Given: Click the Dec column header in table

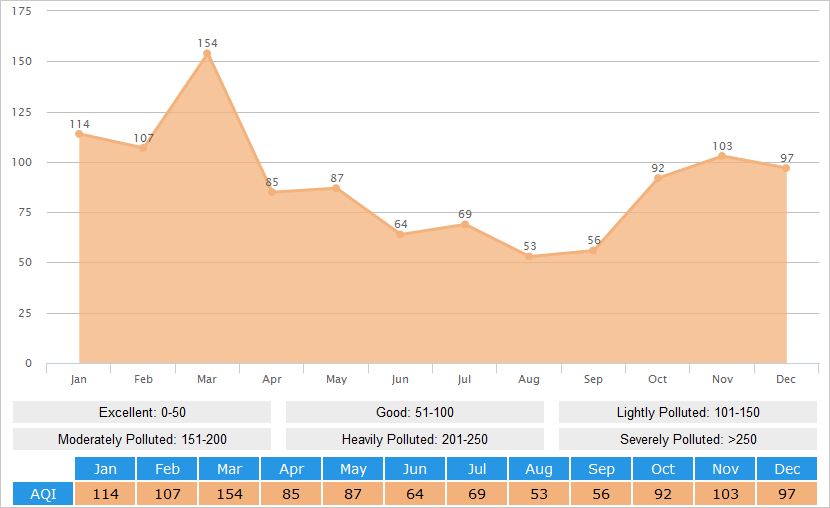Looking at the screenshot, I should click(787, 469).
